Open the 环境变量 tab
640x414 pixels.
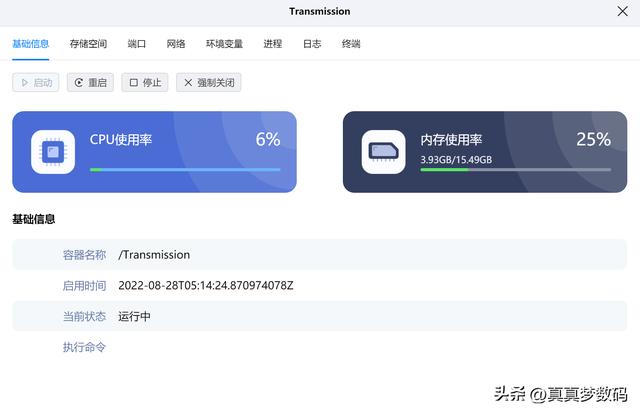[x=224, y=44]
